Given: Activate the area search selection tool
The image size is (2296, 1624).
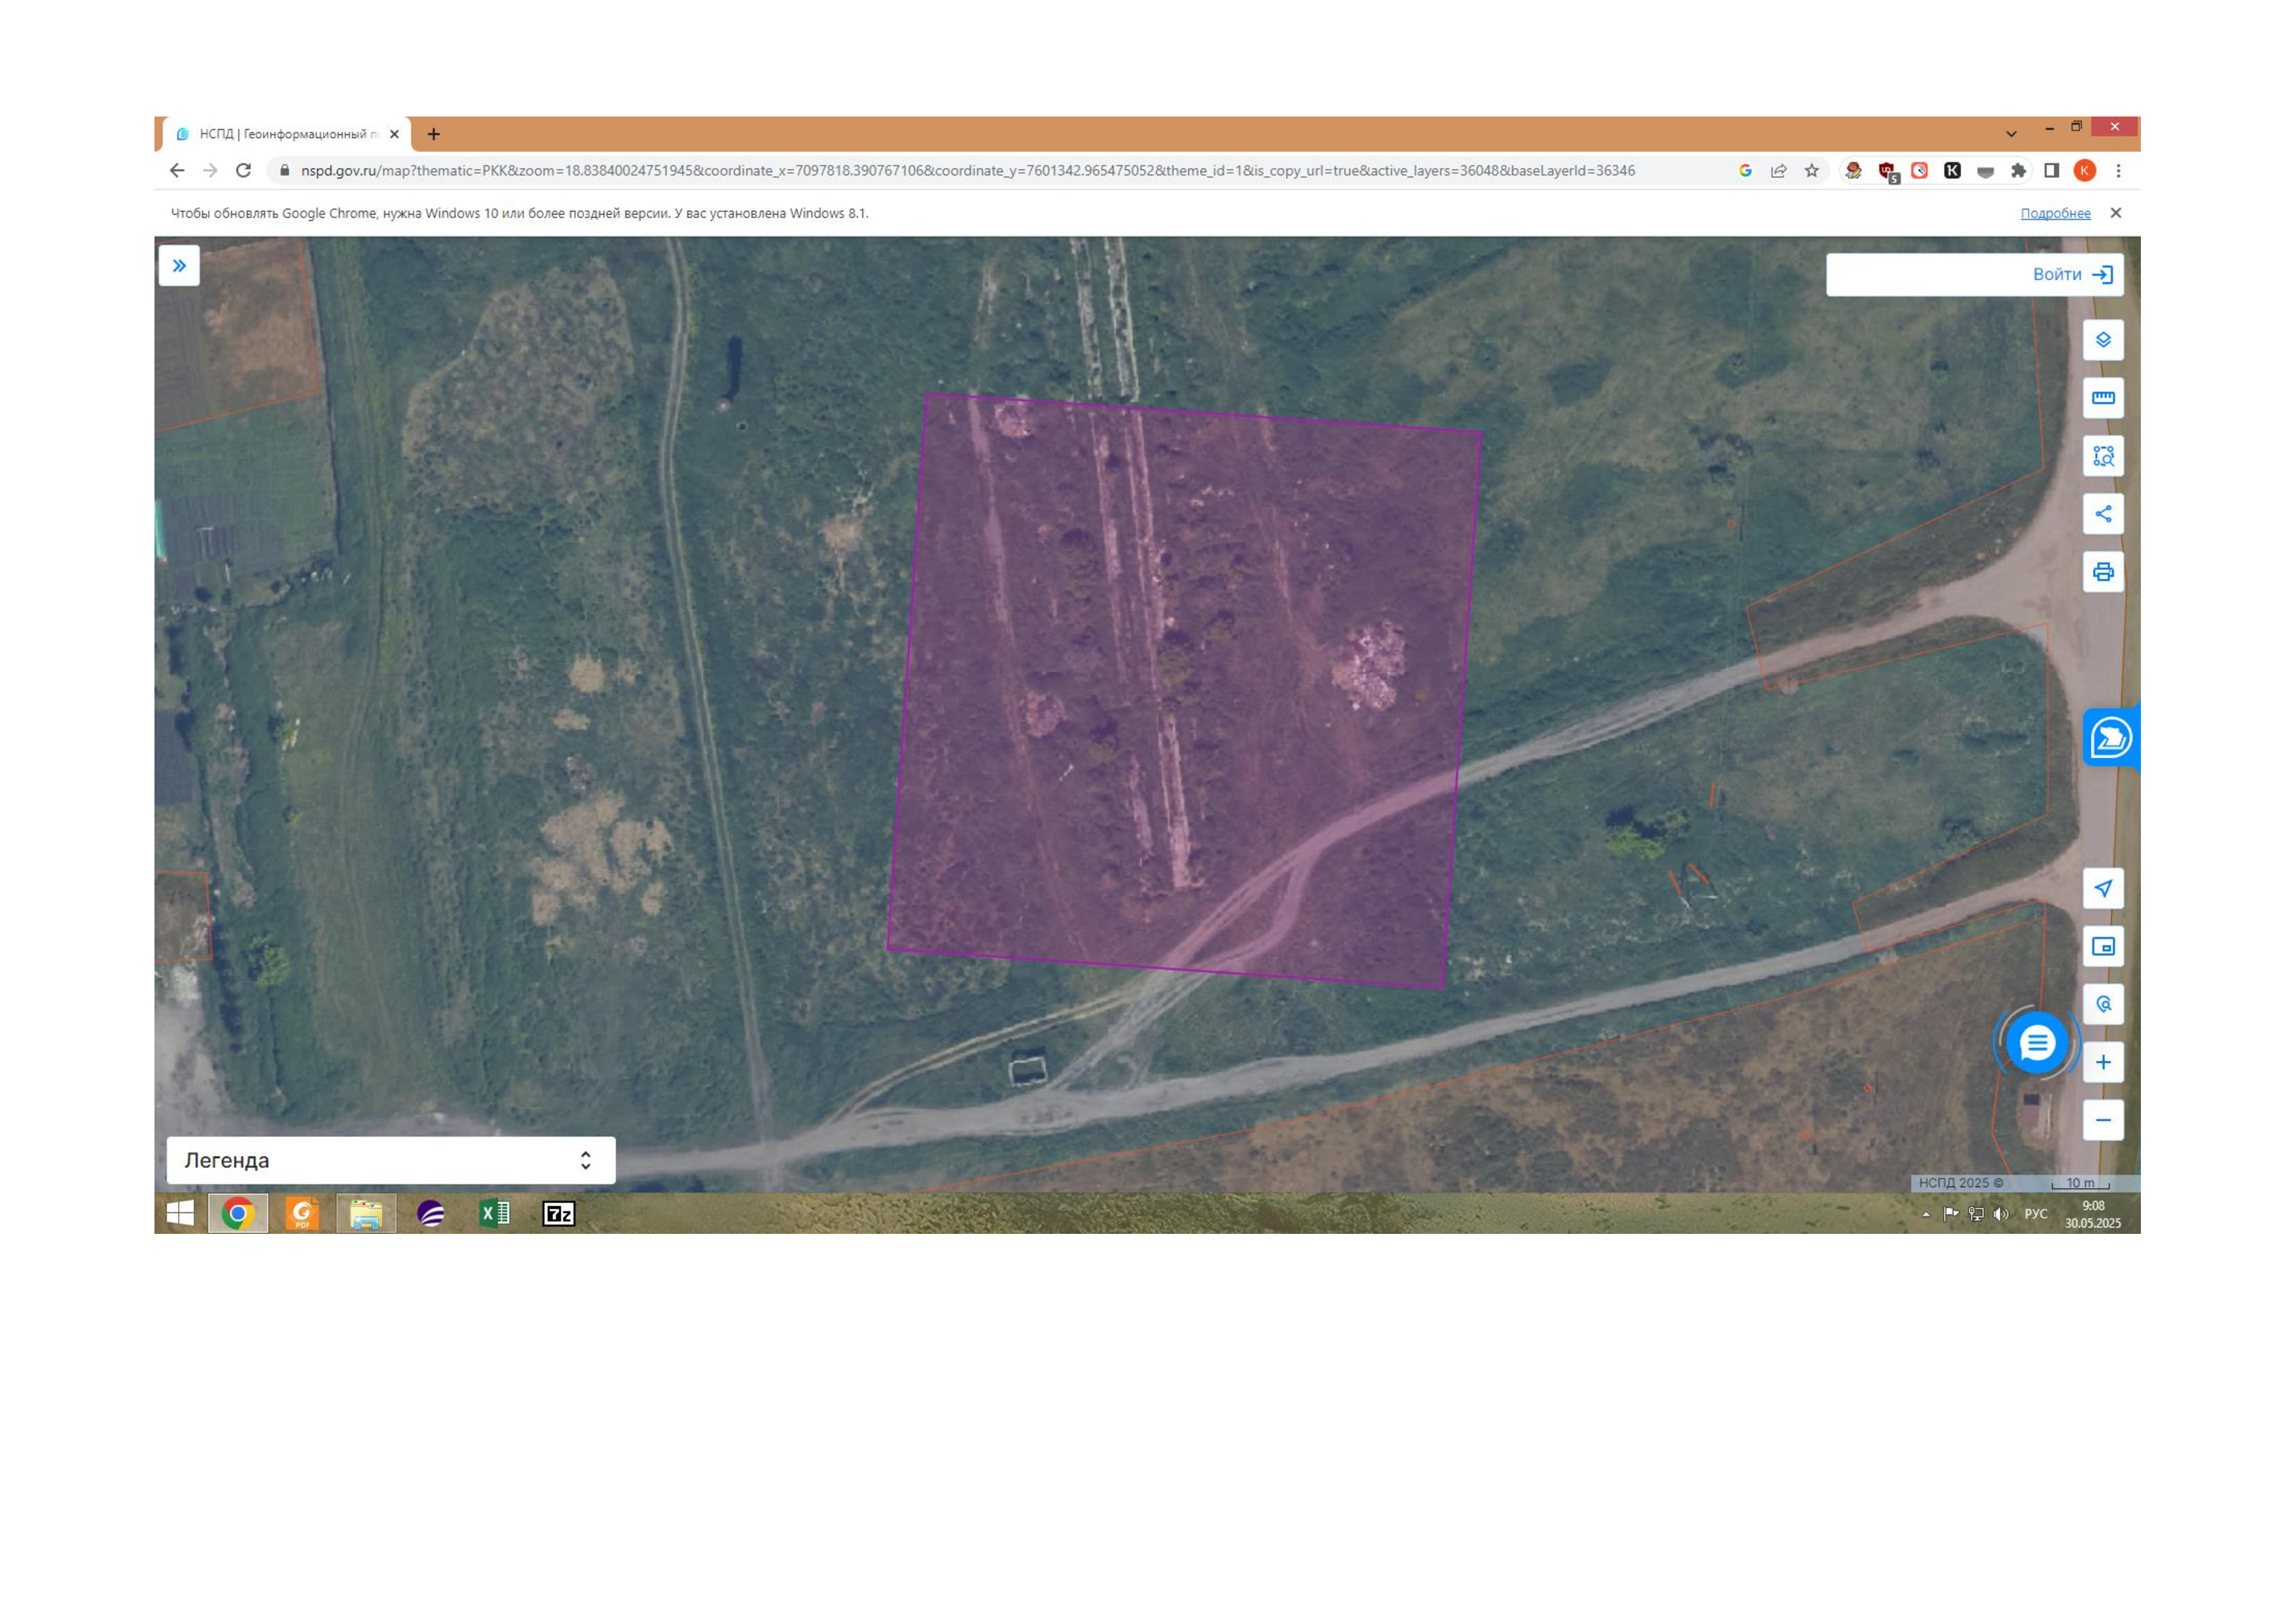Looking at the screenshot, I should pyautogui.click(x=2102, y=456).
